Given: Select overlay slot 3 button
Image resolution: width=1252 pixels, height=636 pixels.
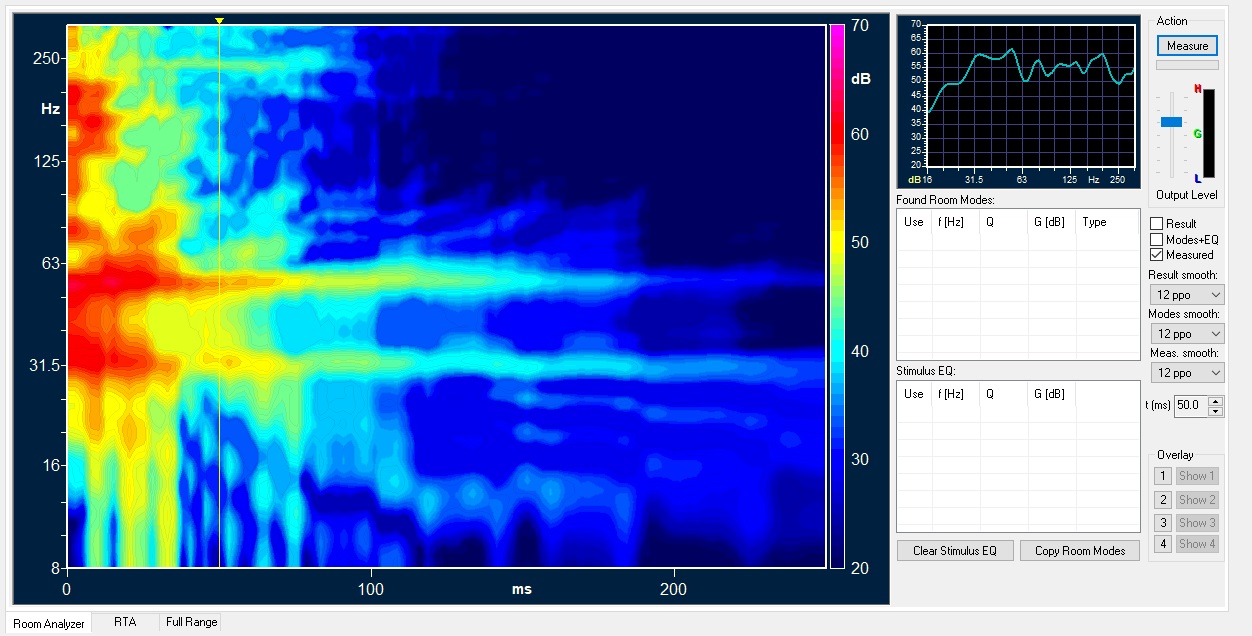Looking at the screenshot, I should (1163, 522).
